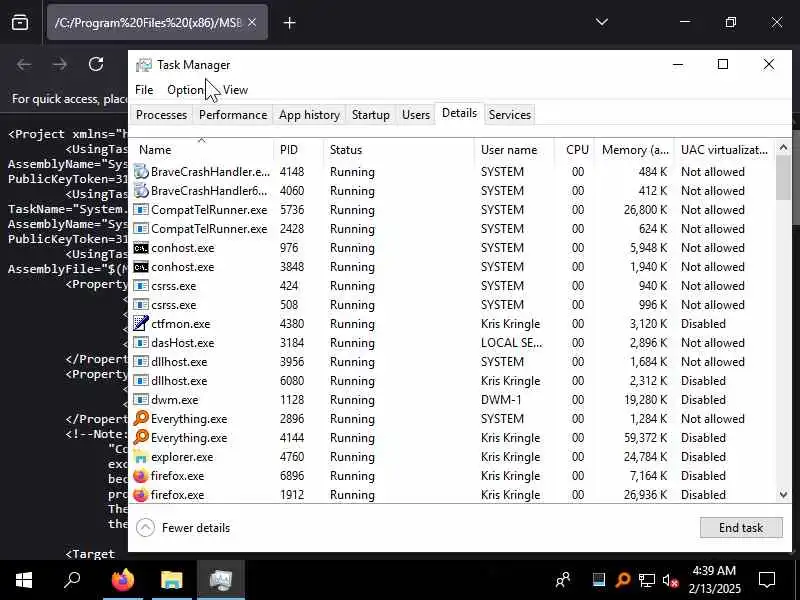Switch to the Performance tab
Viewport: 800px width, 600px height.
233,115
